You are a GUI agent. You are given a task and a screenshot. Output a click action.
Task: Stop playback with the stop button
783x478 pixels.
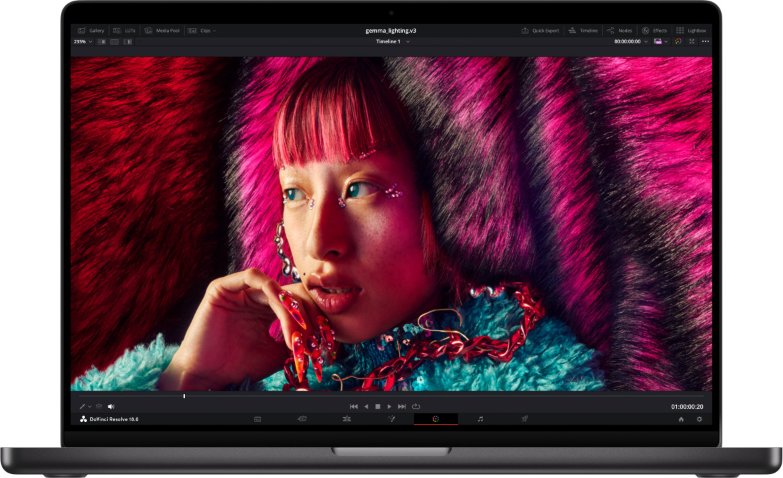[x=378, y=407]
